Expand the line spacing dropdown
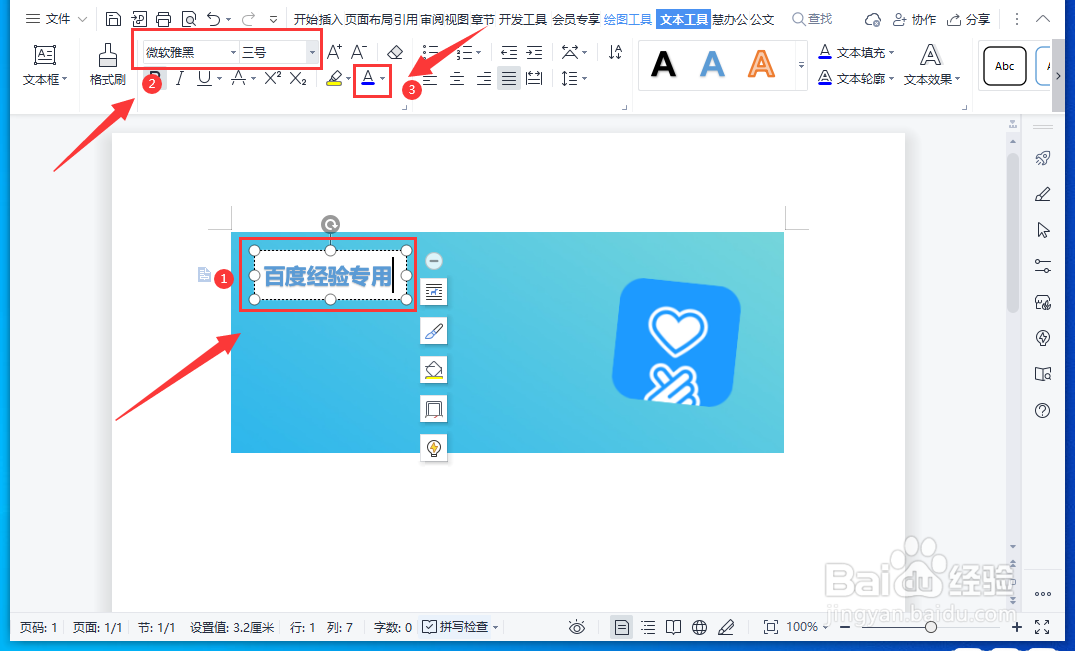The height and width of the screenshot is (651, 1075). pyautogui.click(x=584, y=79)
